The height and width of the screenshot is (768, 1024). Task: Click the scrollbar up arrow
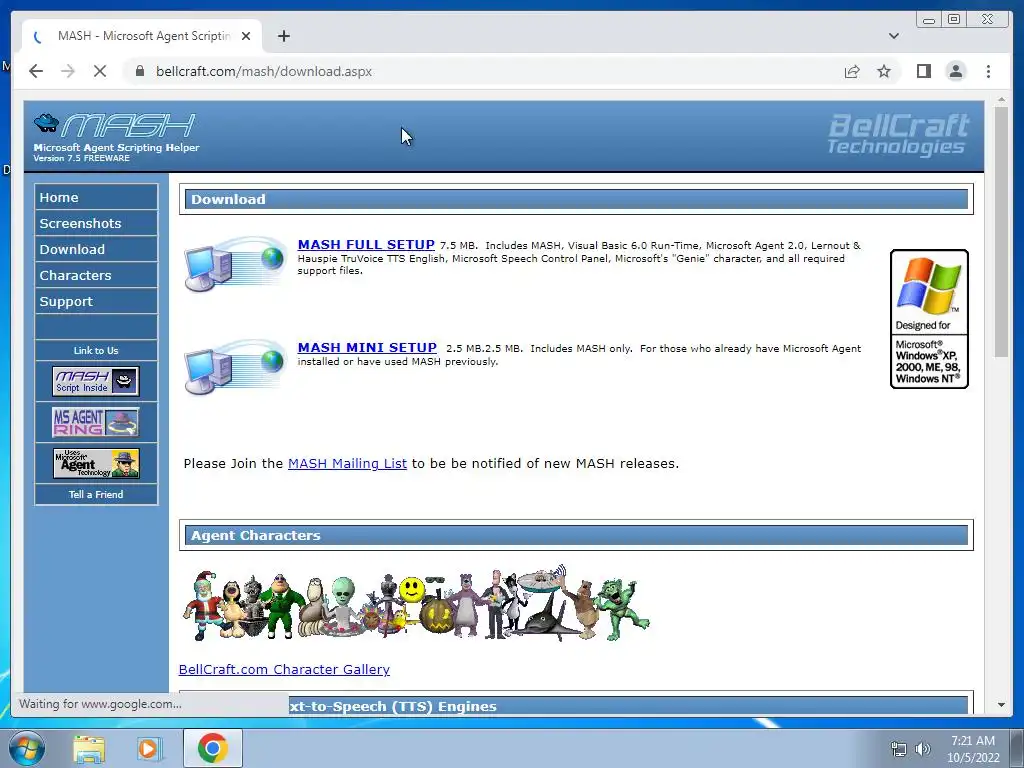click(x=1001, y=100)
